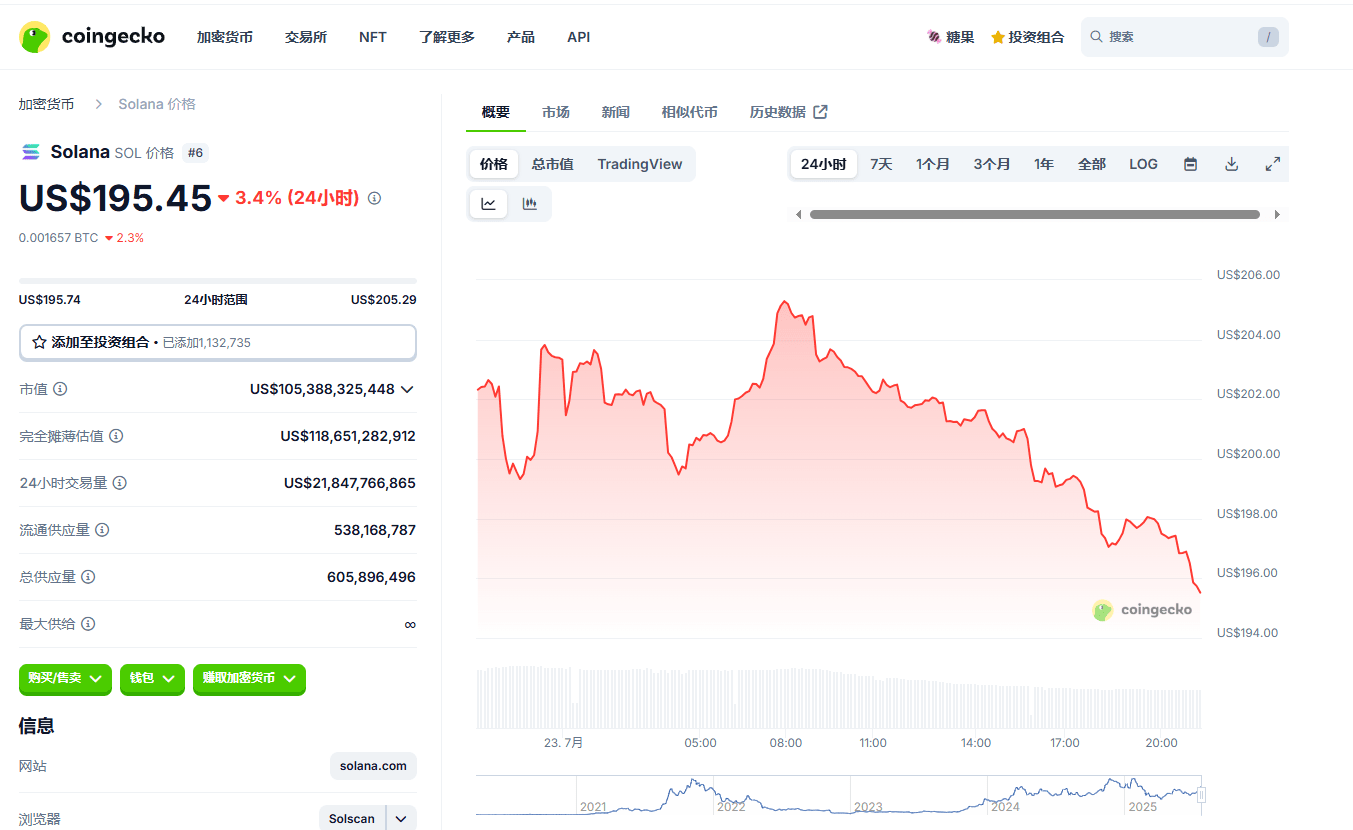
Task: Click the candy 糖果 icon
Action: (934, 37)
